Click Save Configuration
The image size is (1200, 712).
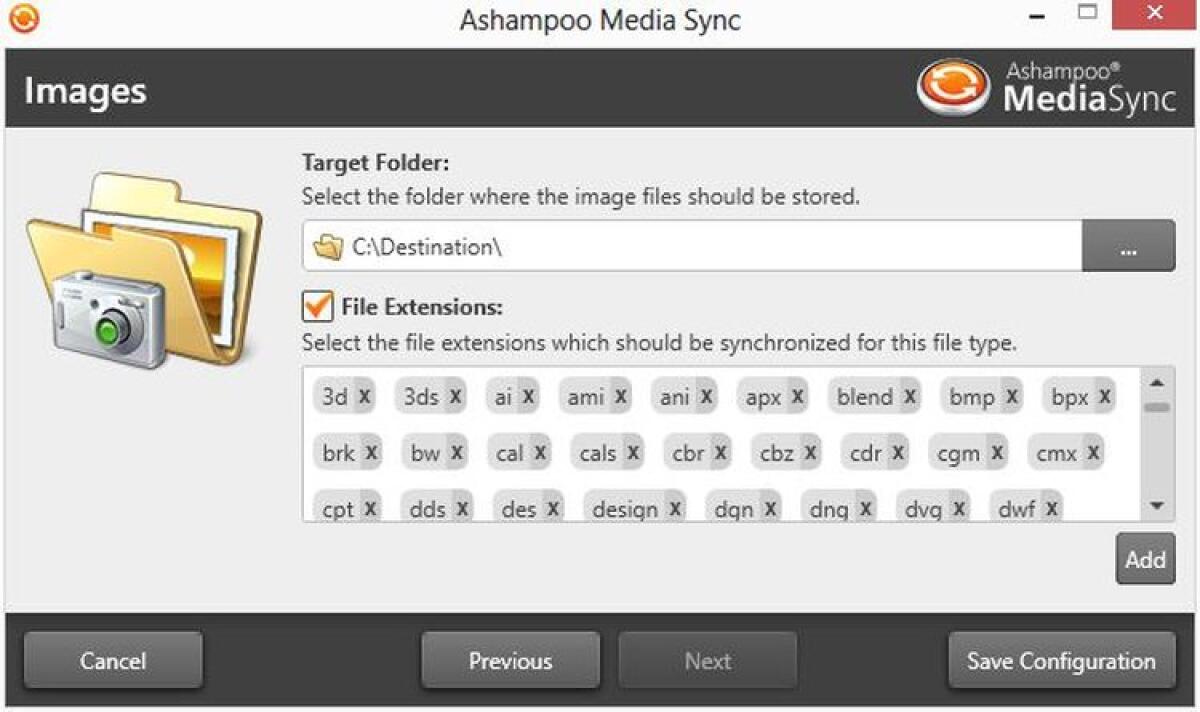1059,660
